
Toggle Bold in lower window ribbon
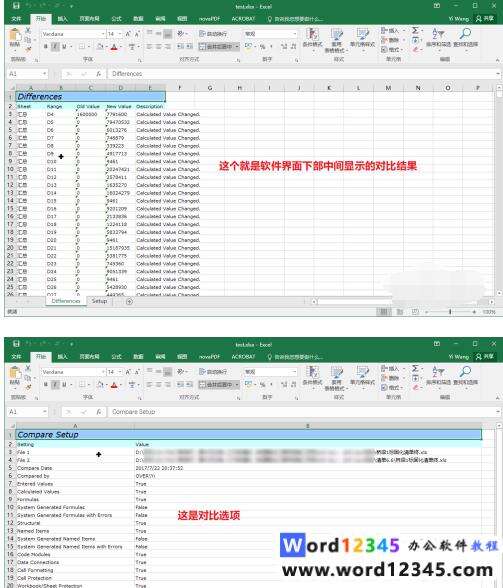click(46, 385)
